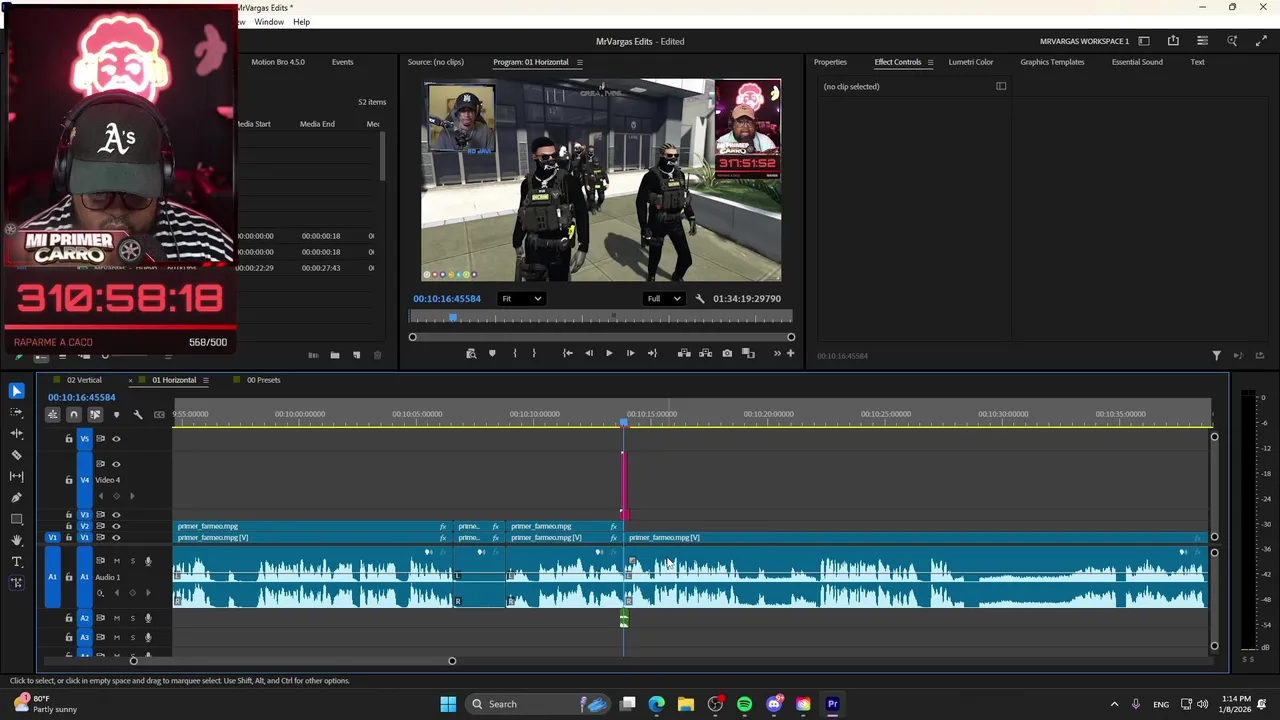Select the Hand tool
1280x720 pixels.
pyautogui.click(x=16, y=540)
